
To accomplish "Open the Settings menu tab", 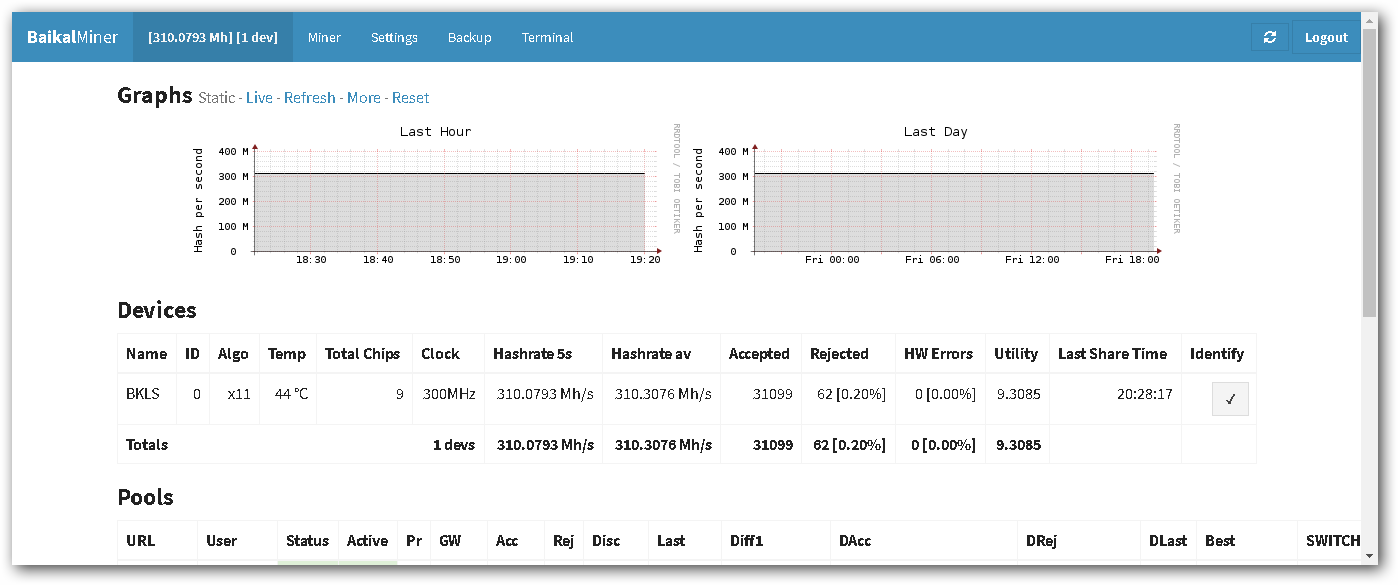I will [394, 37].
